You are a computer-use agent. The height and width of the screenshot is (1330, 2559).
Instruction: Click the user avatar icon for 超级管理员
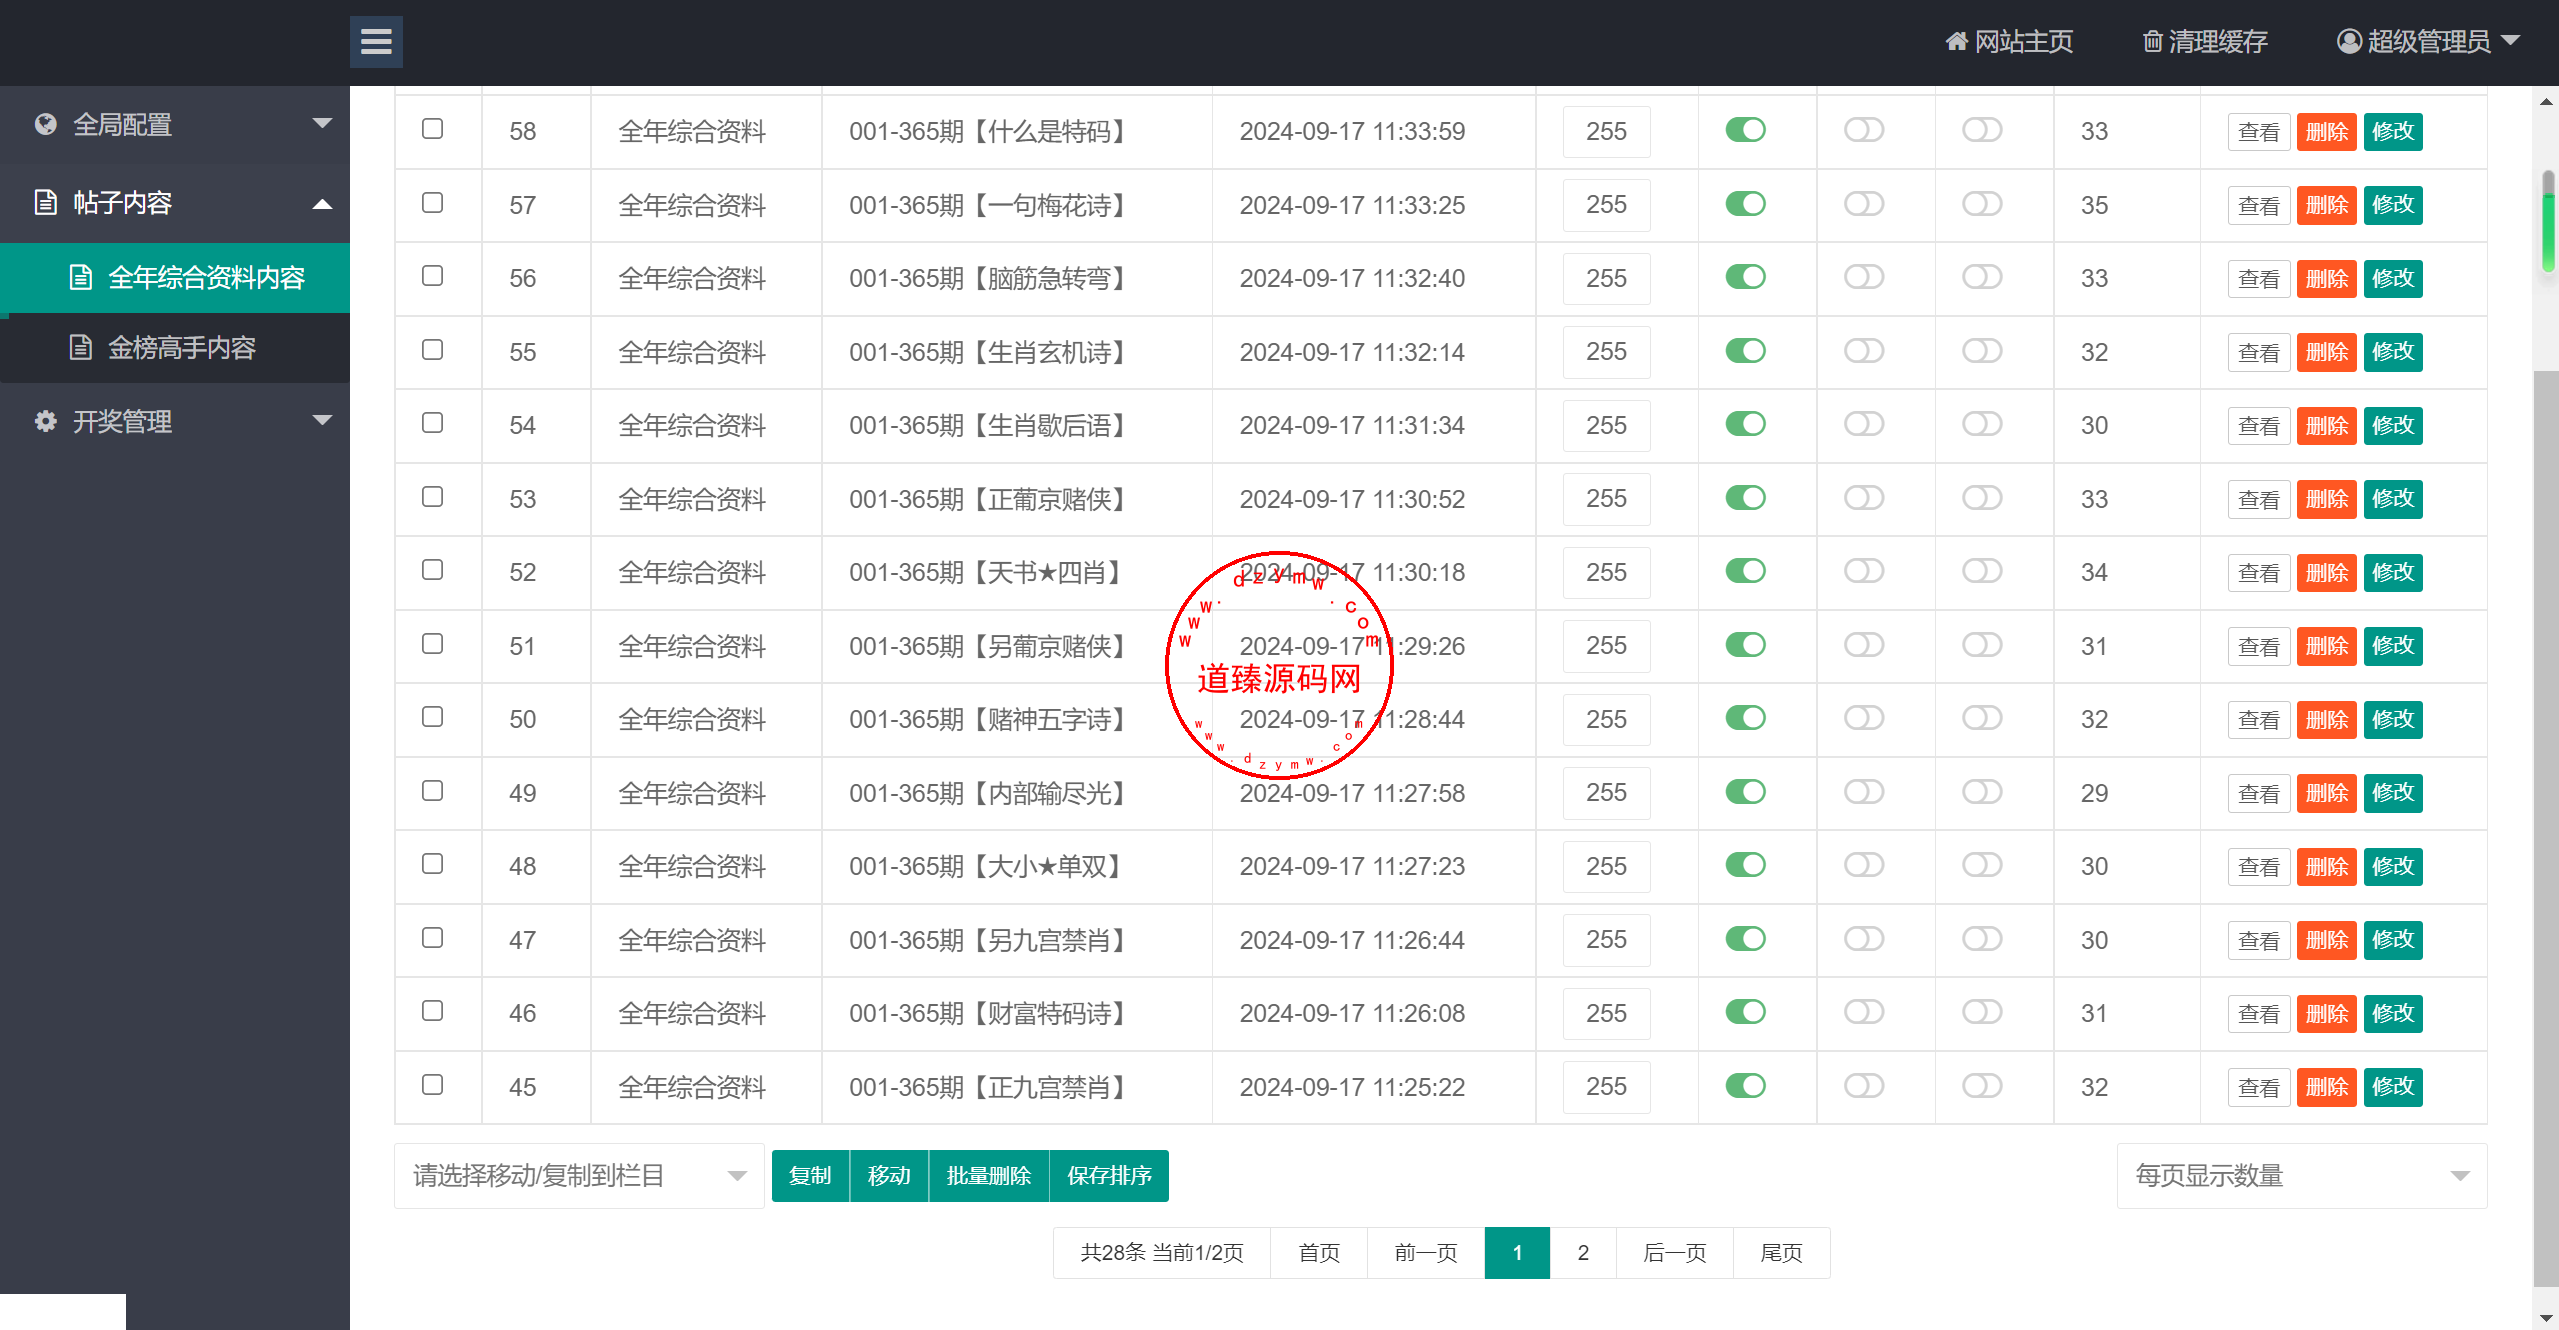[2349, 41]
